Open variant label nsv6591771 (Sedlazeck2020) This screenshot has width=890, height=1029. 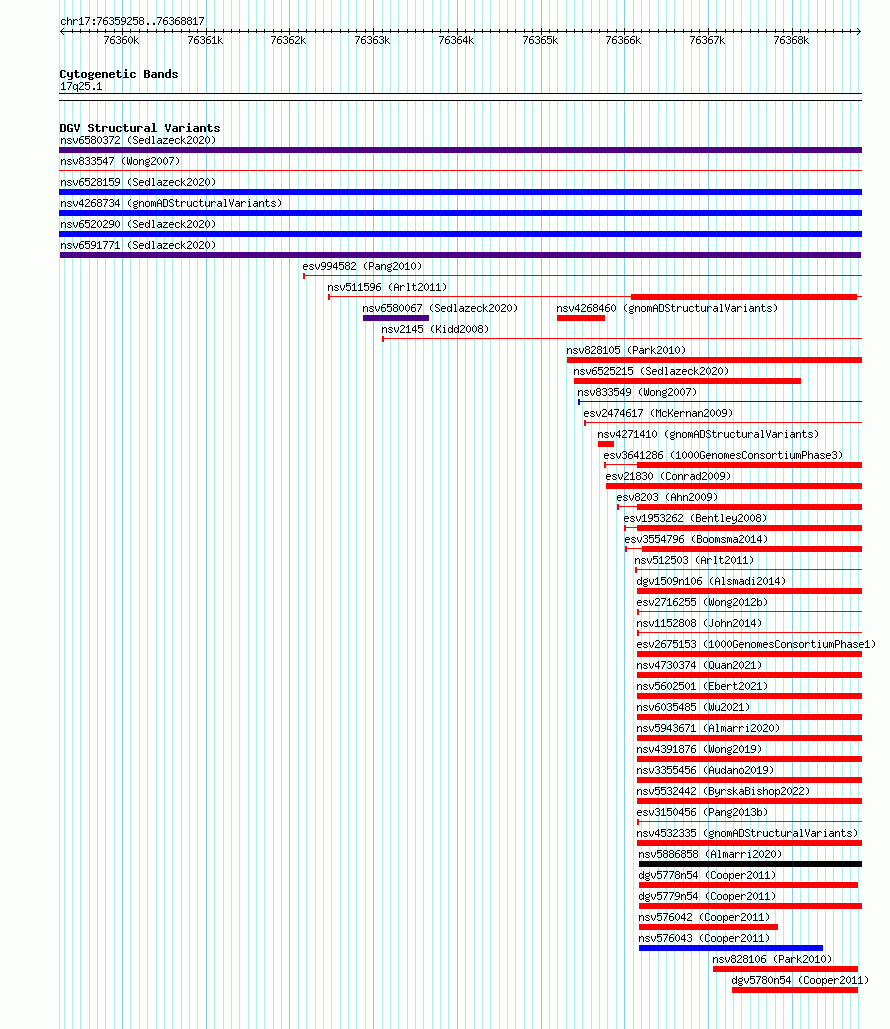click(138, 245)
